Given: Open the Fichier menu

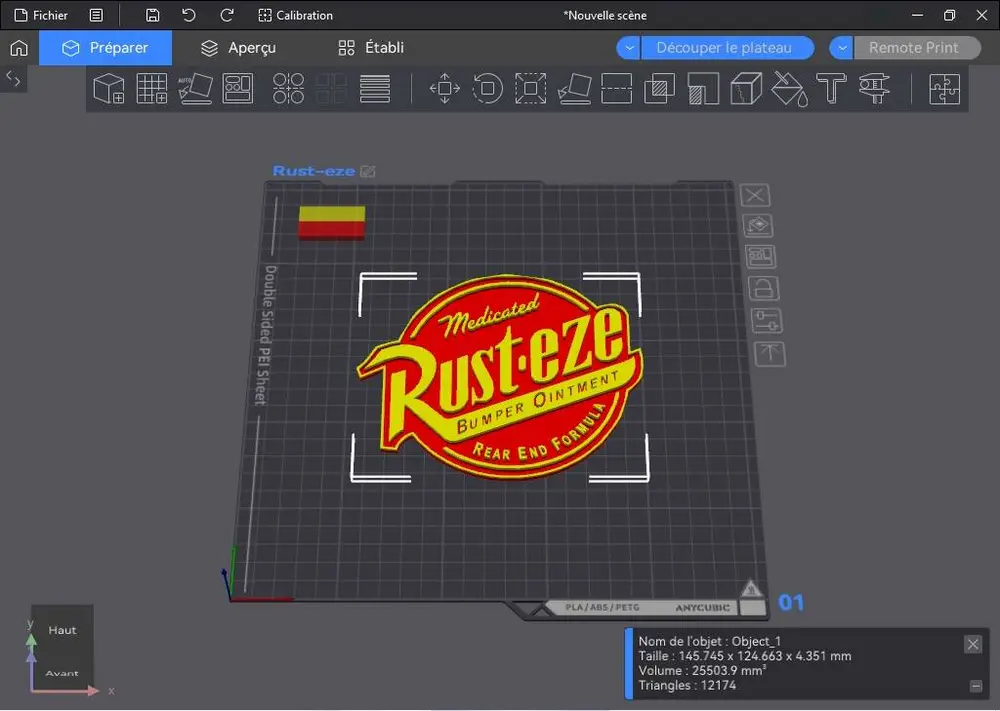Looking at the screenshot, I should coord(41,15).
